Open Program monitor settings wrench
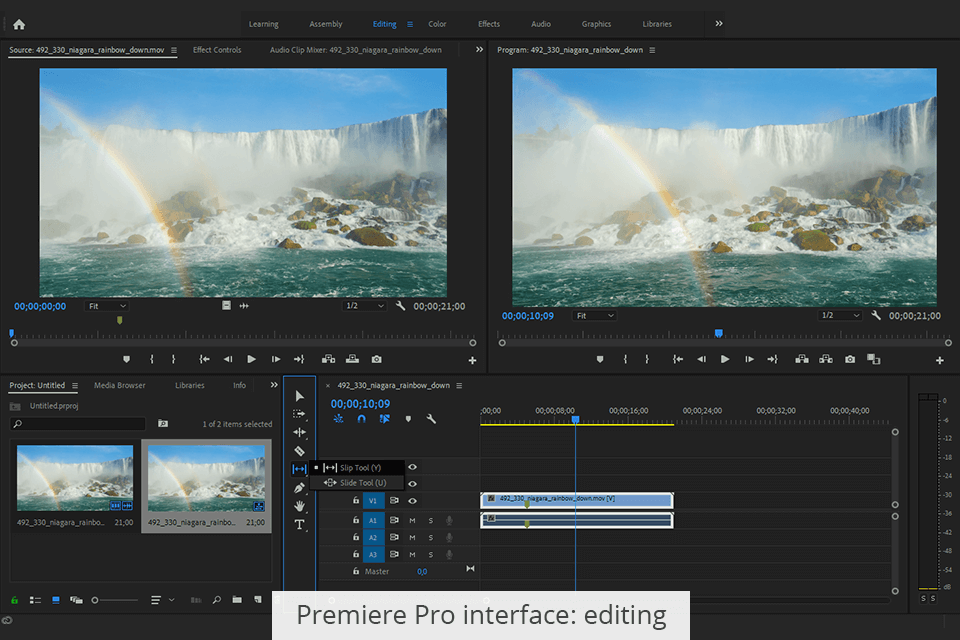This screenshot has height=640, width=960. pyautogui.click(x=876, y=315)
